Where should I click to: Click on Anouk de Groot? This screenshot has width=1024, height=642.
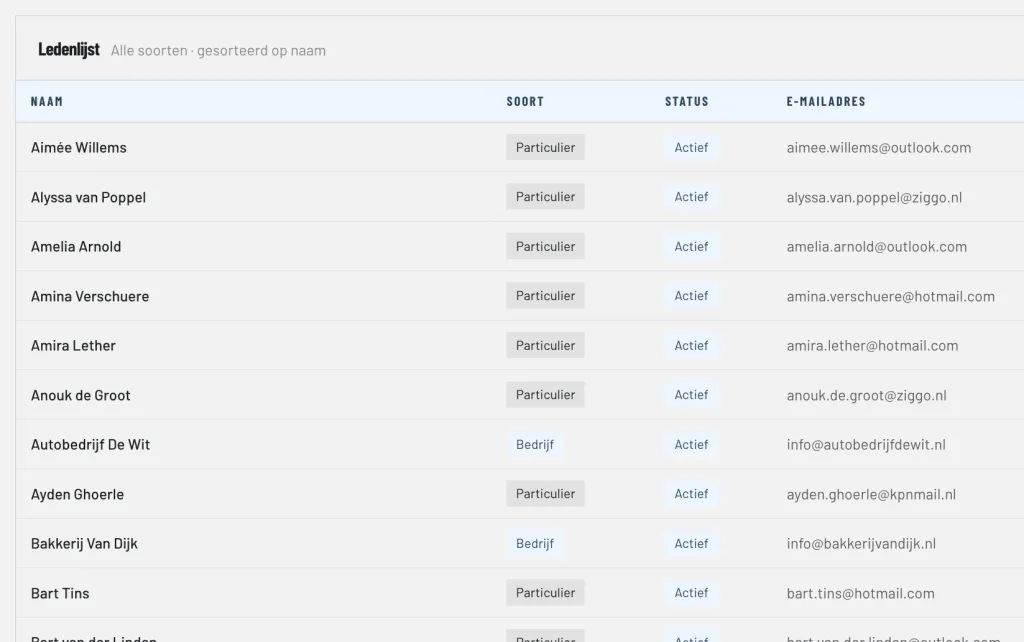[80, 395]
